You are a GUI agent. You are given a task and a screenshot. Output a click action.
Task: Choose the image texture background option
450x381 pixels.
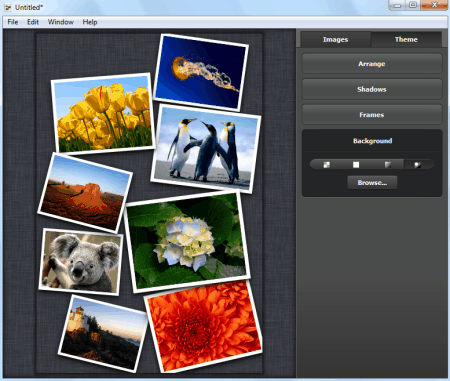tap(418, 164)
